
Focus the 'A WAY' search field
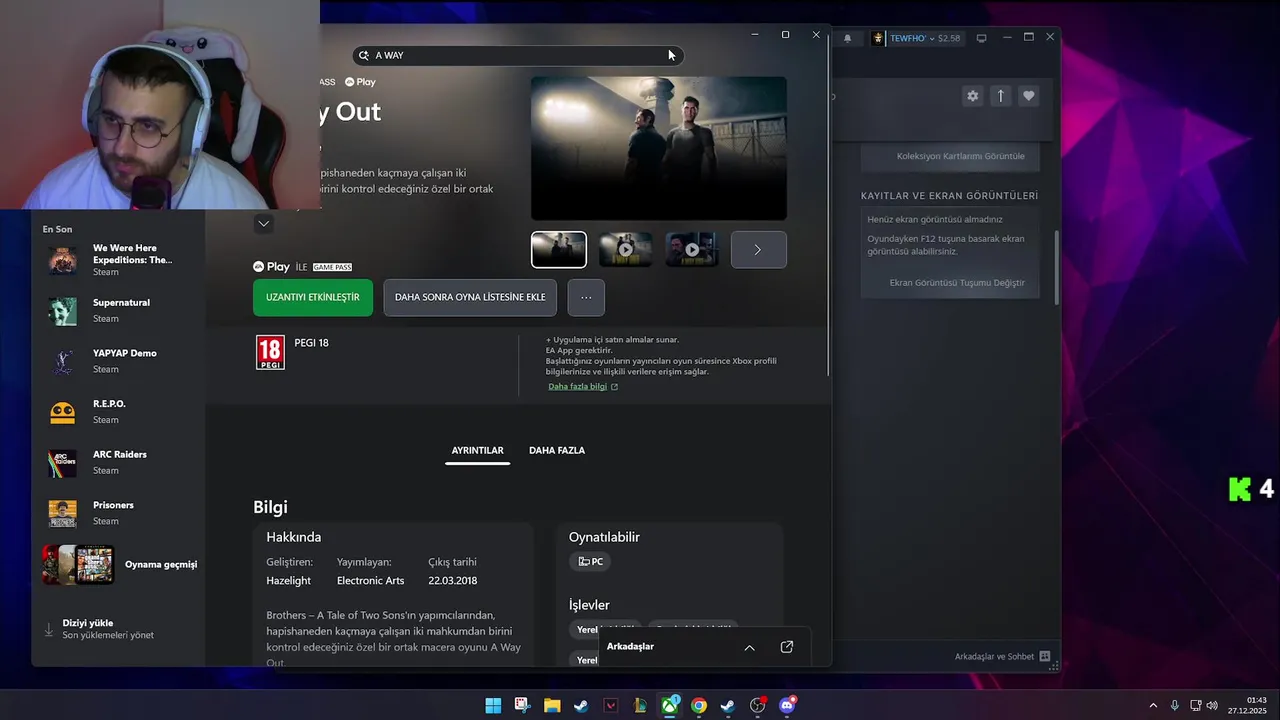(x=518, y=55)
